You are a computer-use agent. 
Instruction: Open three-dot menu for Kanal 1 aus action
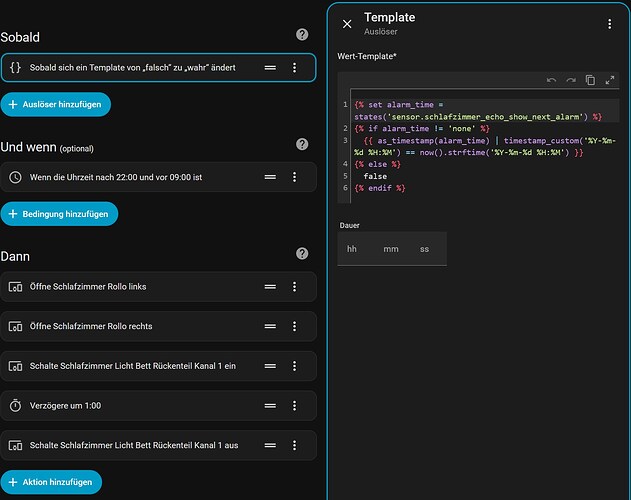pos(295,445)
